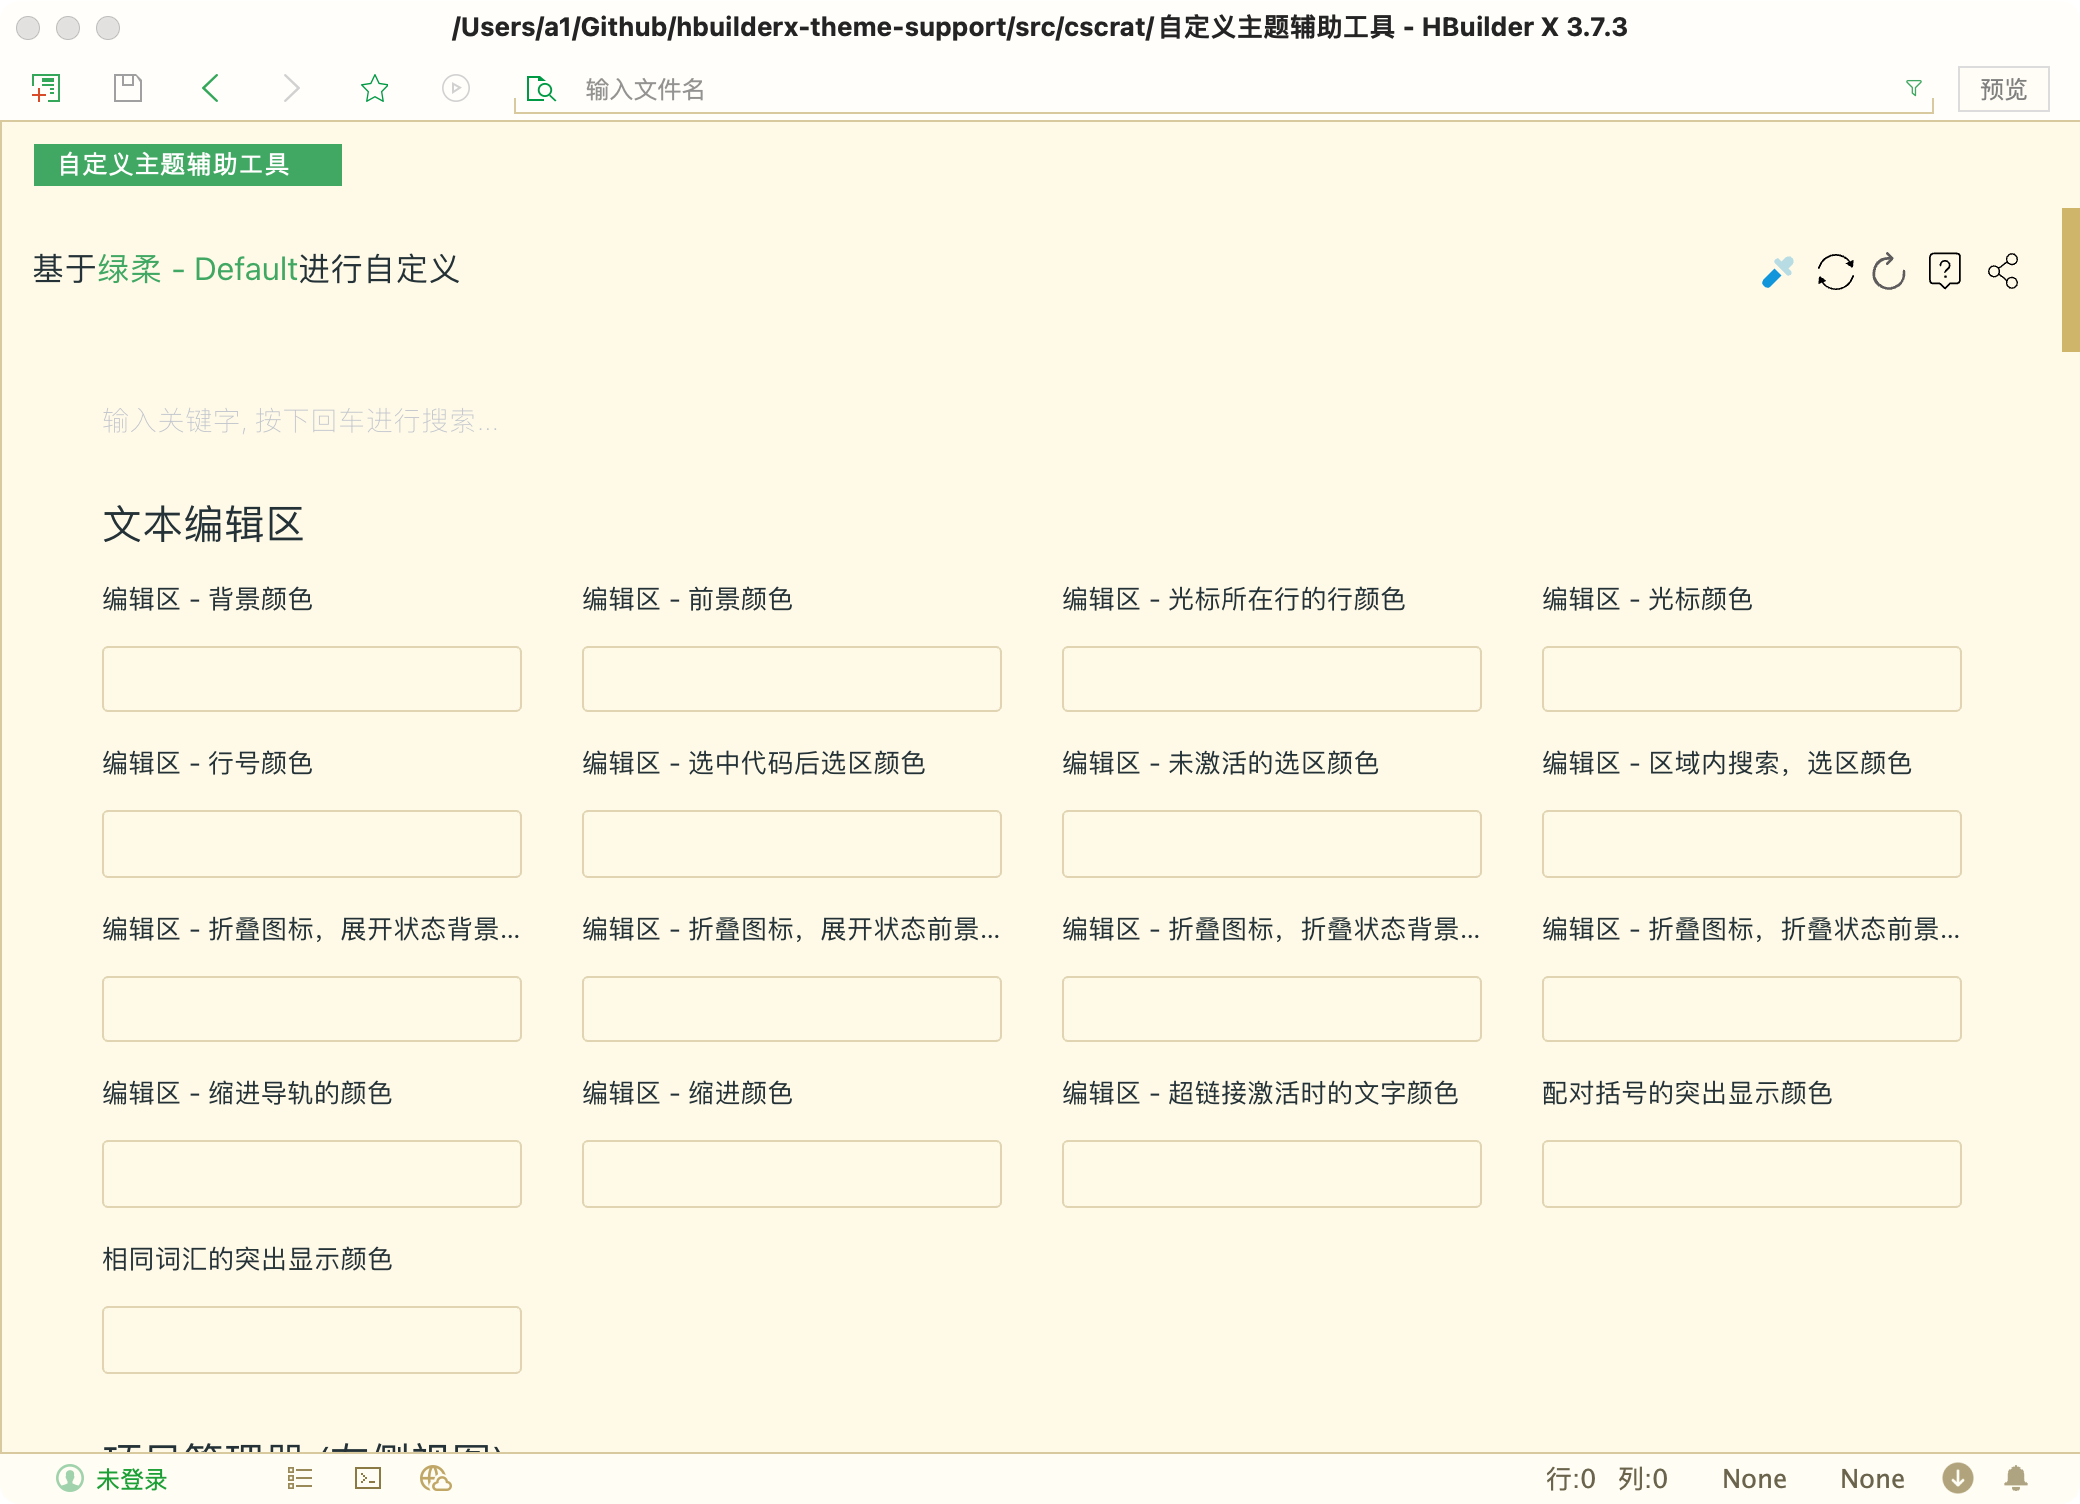The image size is (2080, 1504).
Task: Click the 超链接激活时的文字颜色 color box
Action: pyautogui.click(x=1272, y=1174)
